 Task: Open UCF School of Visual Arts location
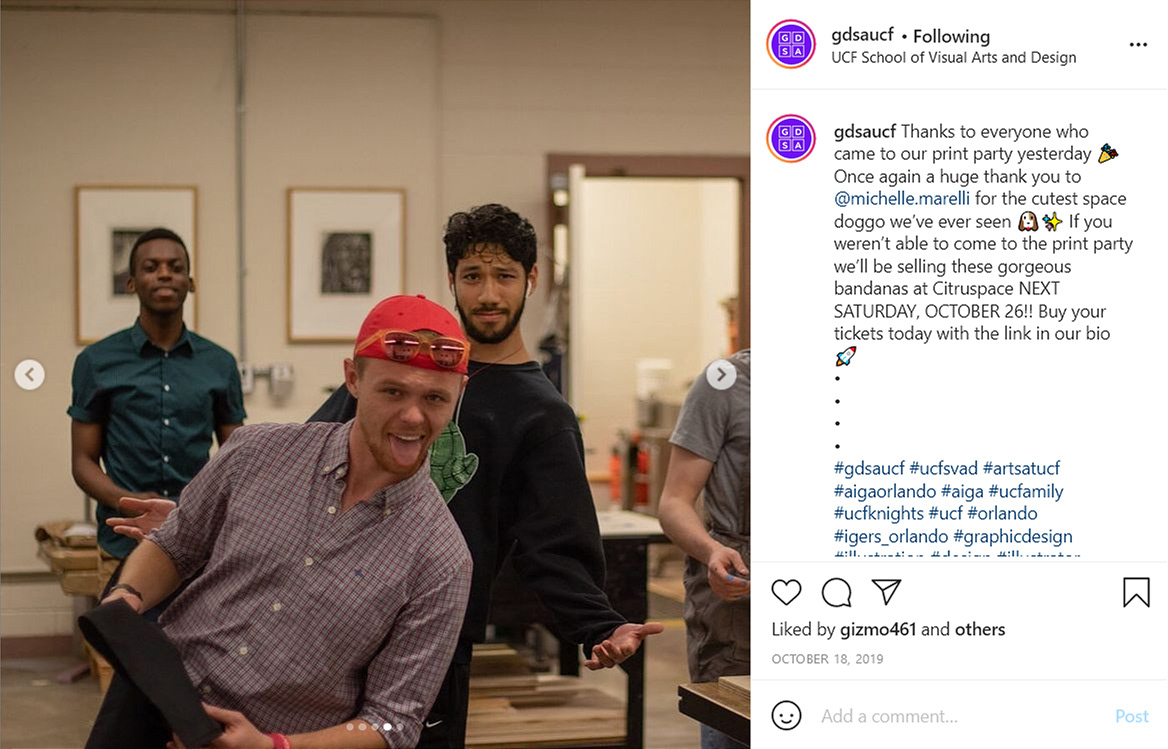pos(953,57)
